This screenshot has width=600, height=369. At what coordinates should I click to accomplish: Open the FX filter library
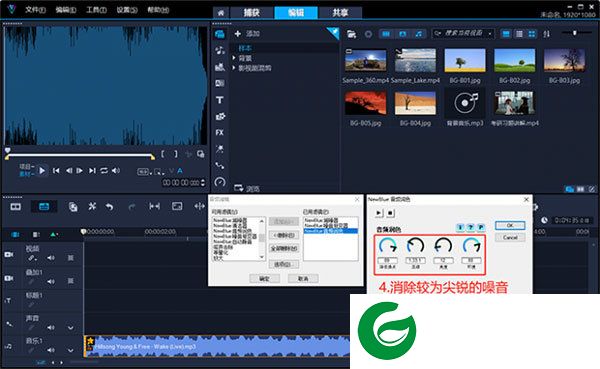(x=220, y=132)
